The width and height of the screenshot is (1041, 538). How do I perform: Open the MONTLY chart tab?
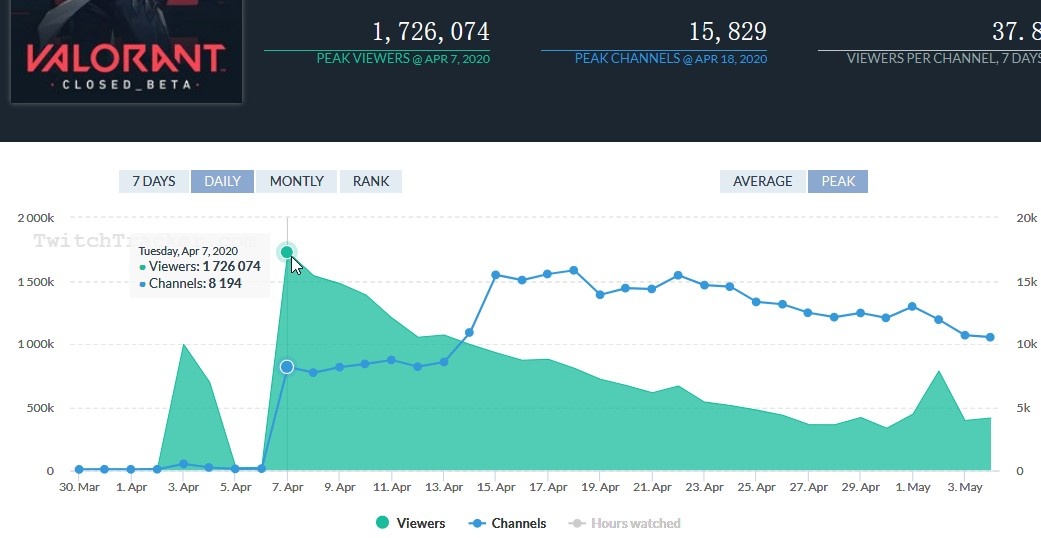click(296, 181)
